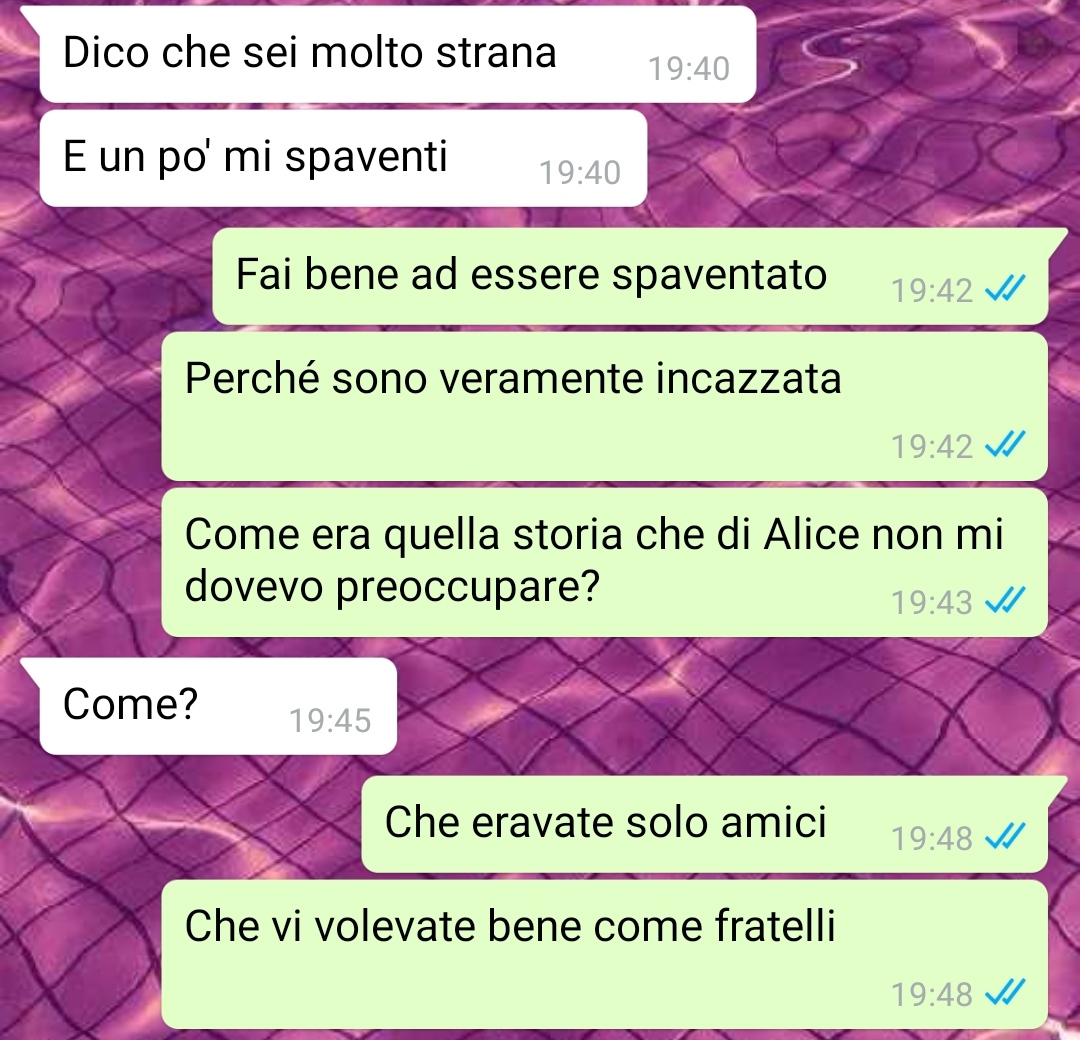Tap the blue read-receipt checkmarks at 19:42 on 'Fai bene ad essere spaventato'
1080x1040 pixels.
(x=1005, y=289)
